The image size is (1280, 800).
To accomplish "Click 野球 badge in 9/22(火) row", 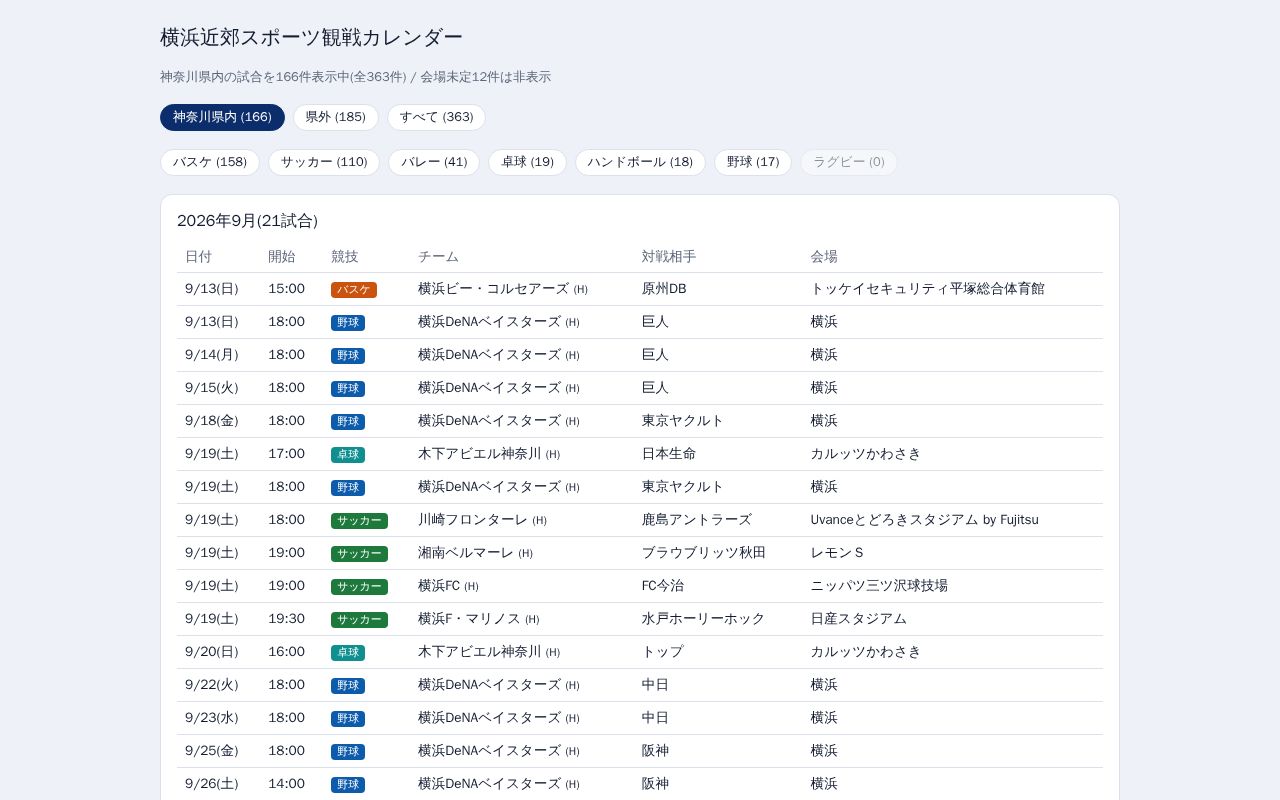I will (348, 686).
